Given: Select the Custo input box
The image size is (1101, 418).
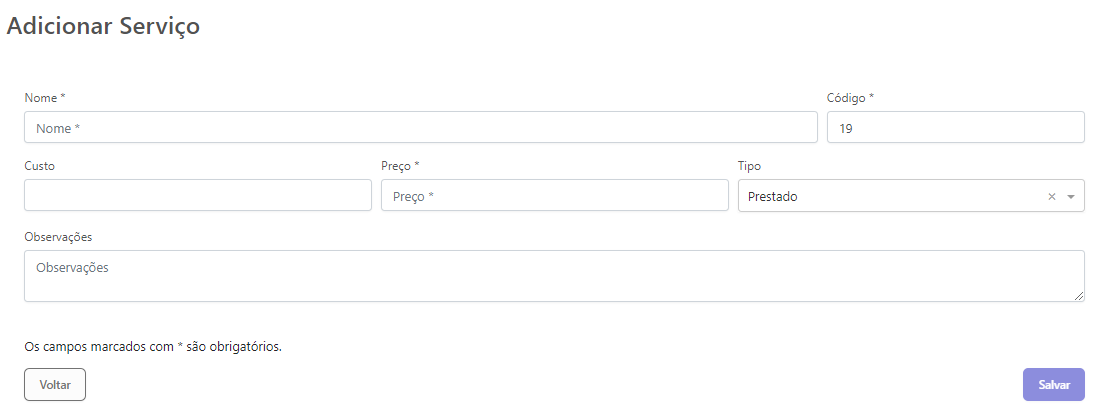Looking at the screenshot, I should click(x=197, y=196).
